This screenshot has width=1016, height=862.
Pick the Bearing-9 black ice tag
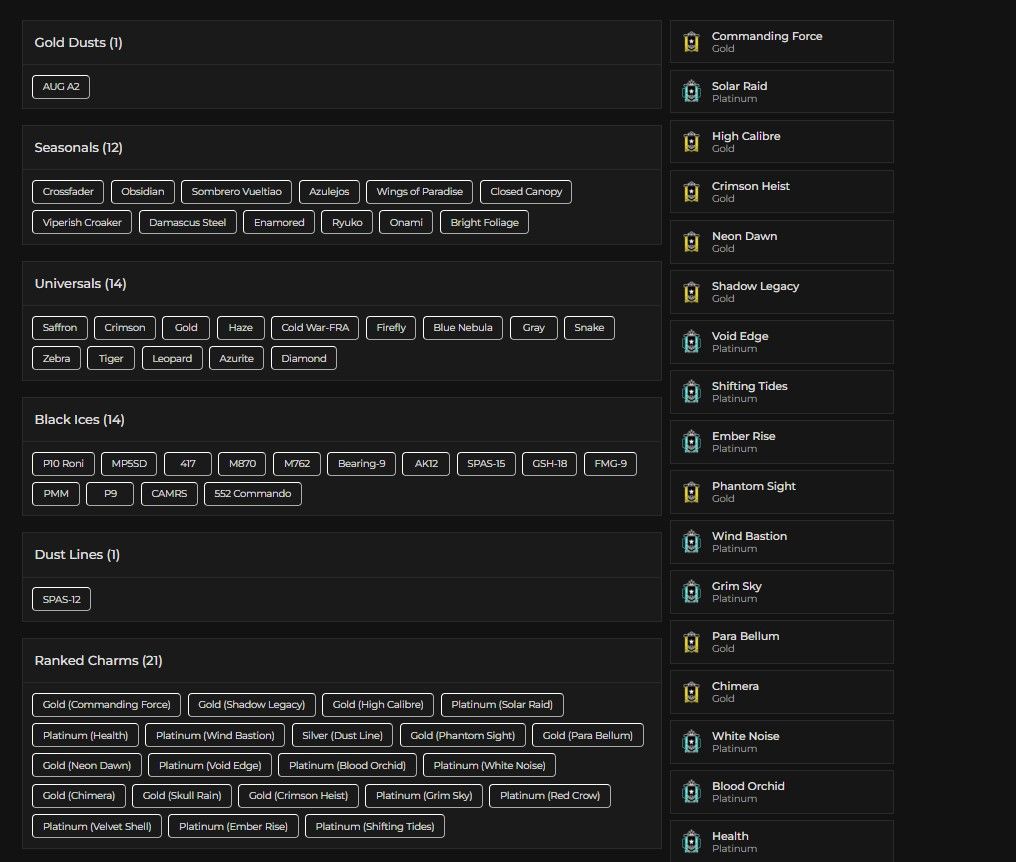[x=362, y=464]
